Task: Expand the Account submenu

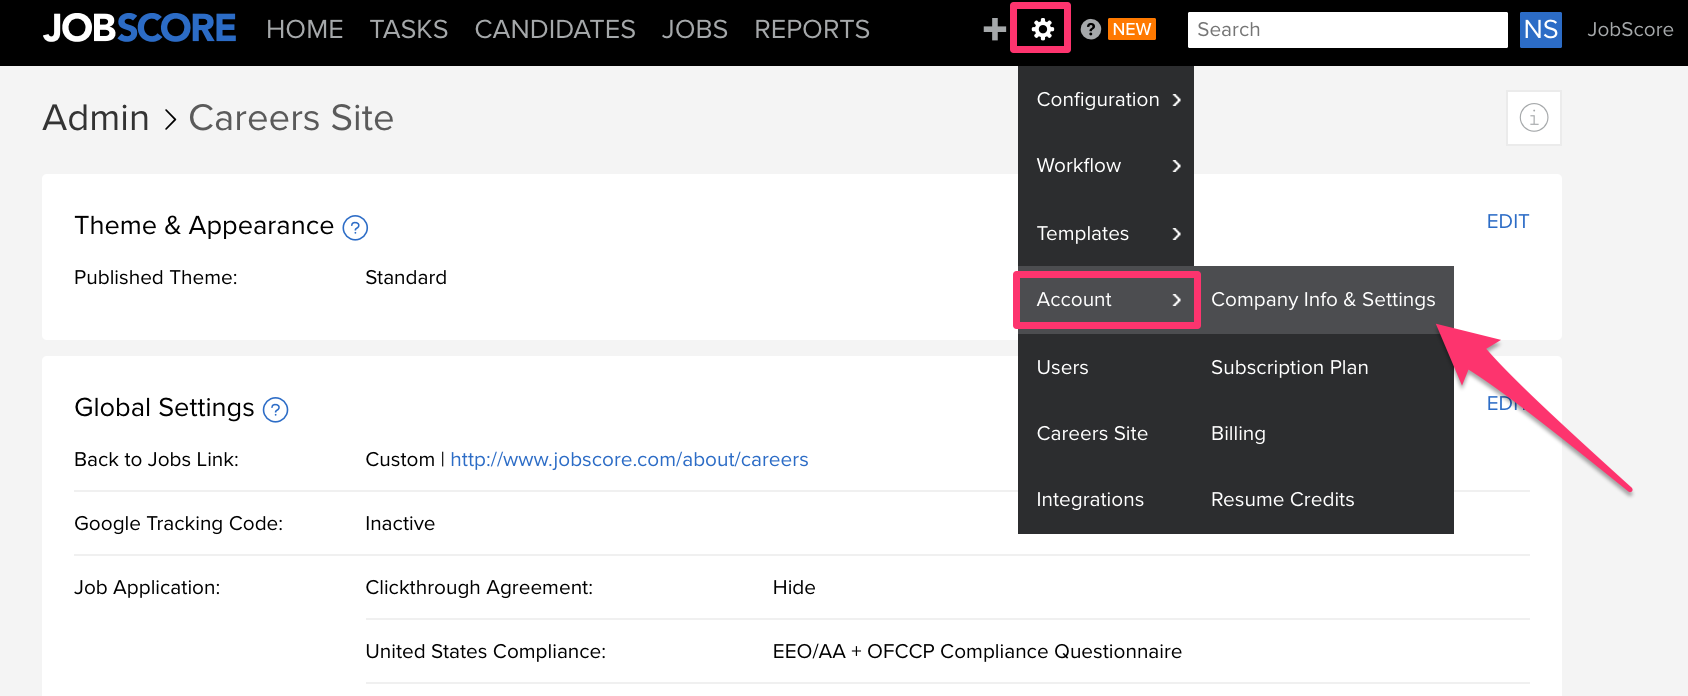Action: tap(1107, 300)
